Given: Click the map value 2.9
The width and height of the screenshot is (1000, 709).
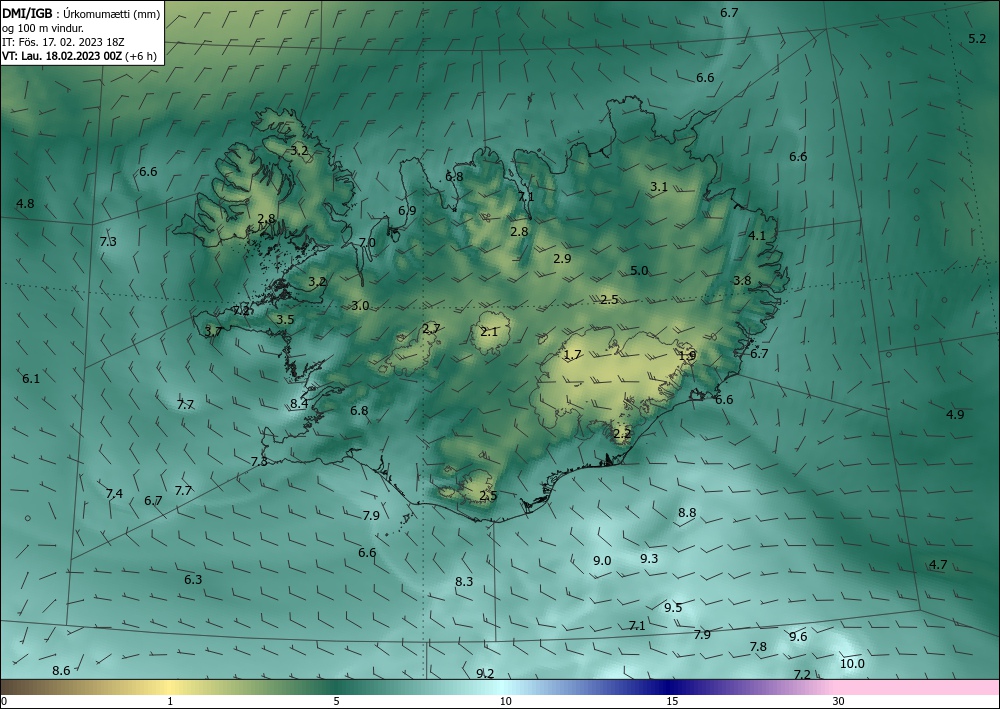Looking at the screenshot, I should [x=562, y=259].
